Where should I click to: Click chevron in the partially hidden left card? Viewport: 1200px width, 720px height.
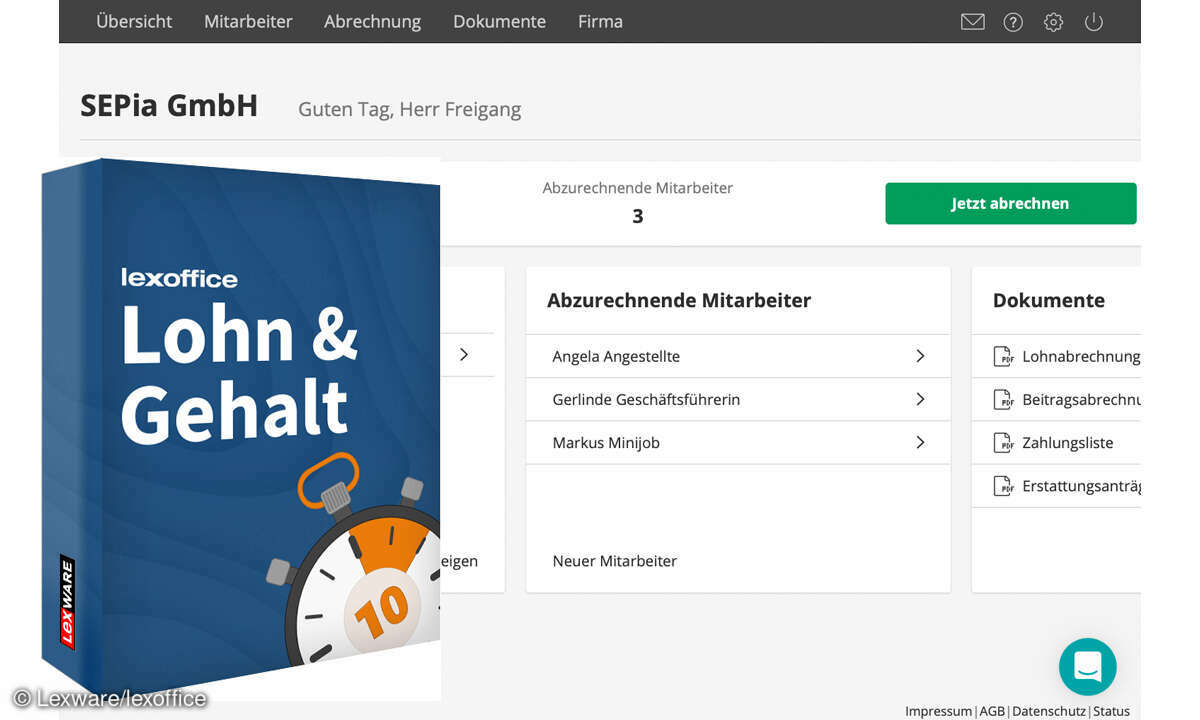click(x=464, y=354)
